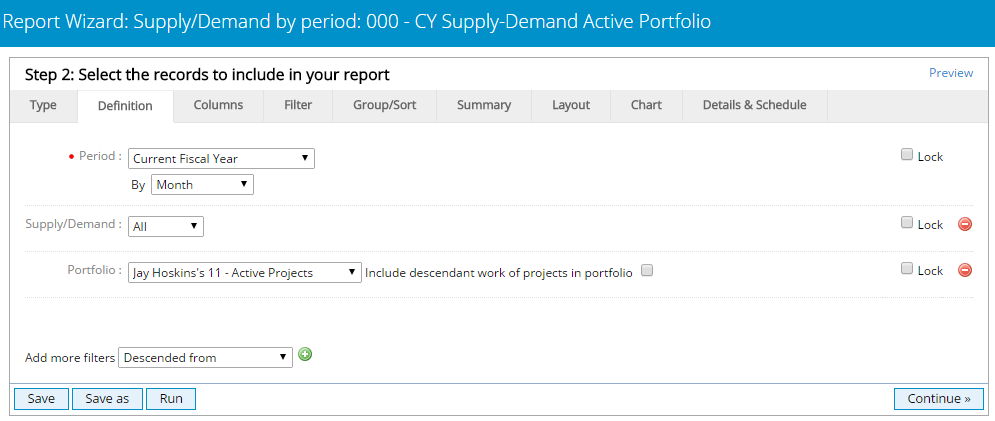Click the Save as button
Screen dimensions: 995x421
click(107, 398)
